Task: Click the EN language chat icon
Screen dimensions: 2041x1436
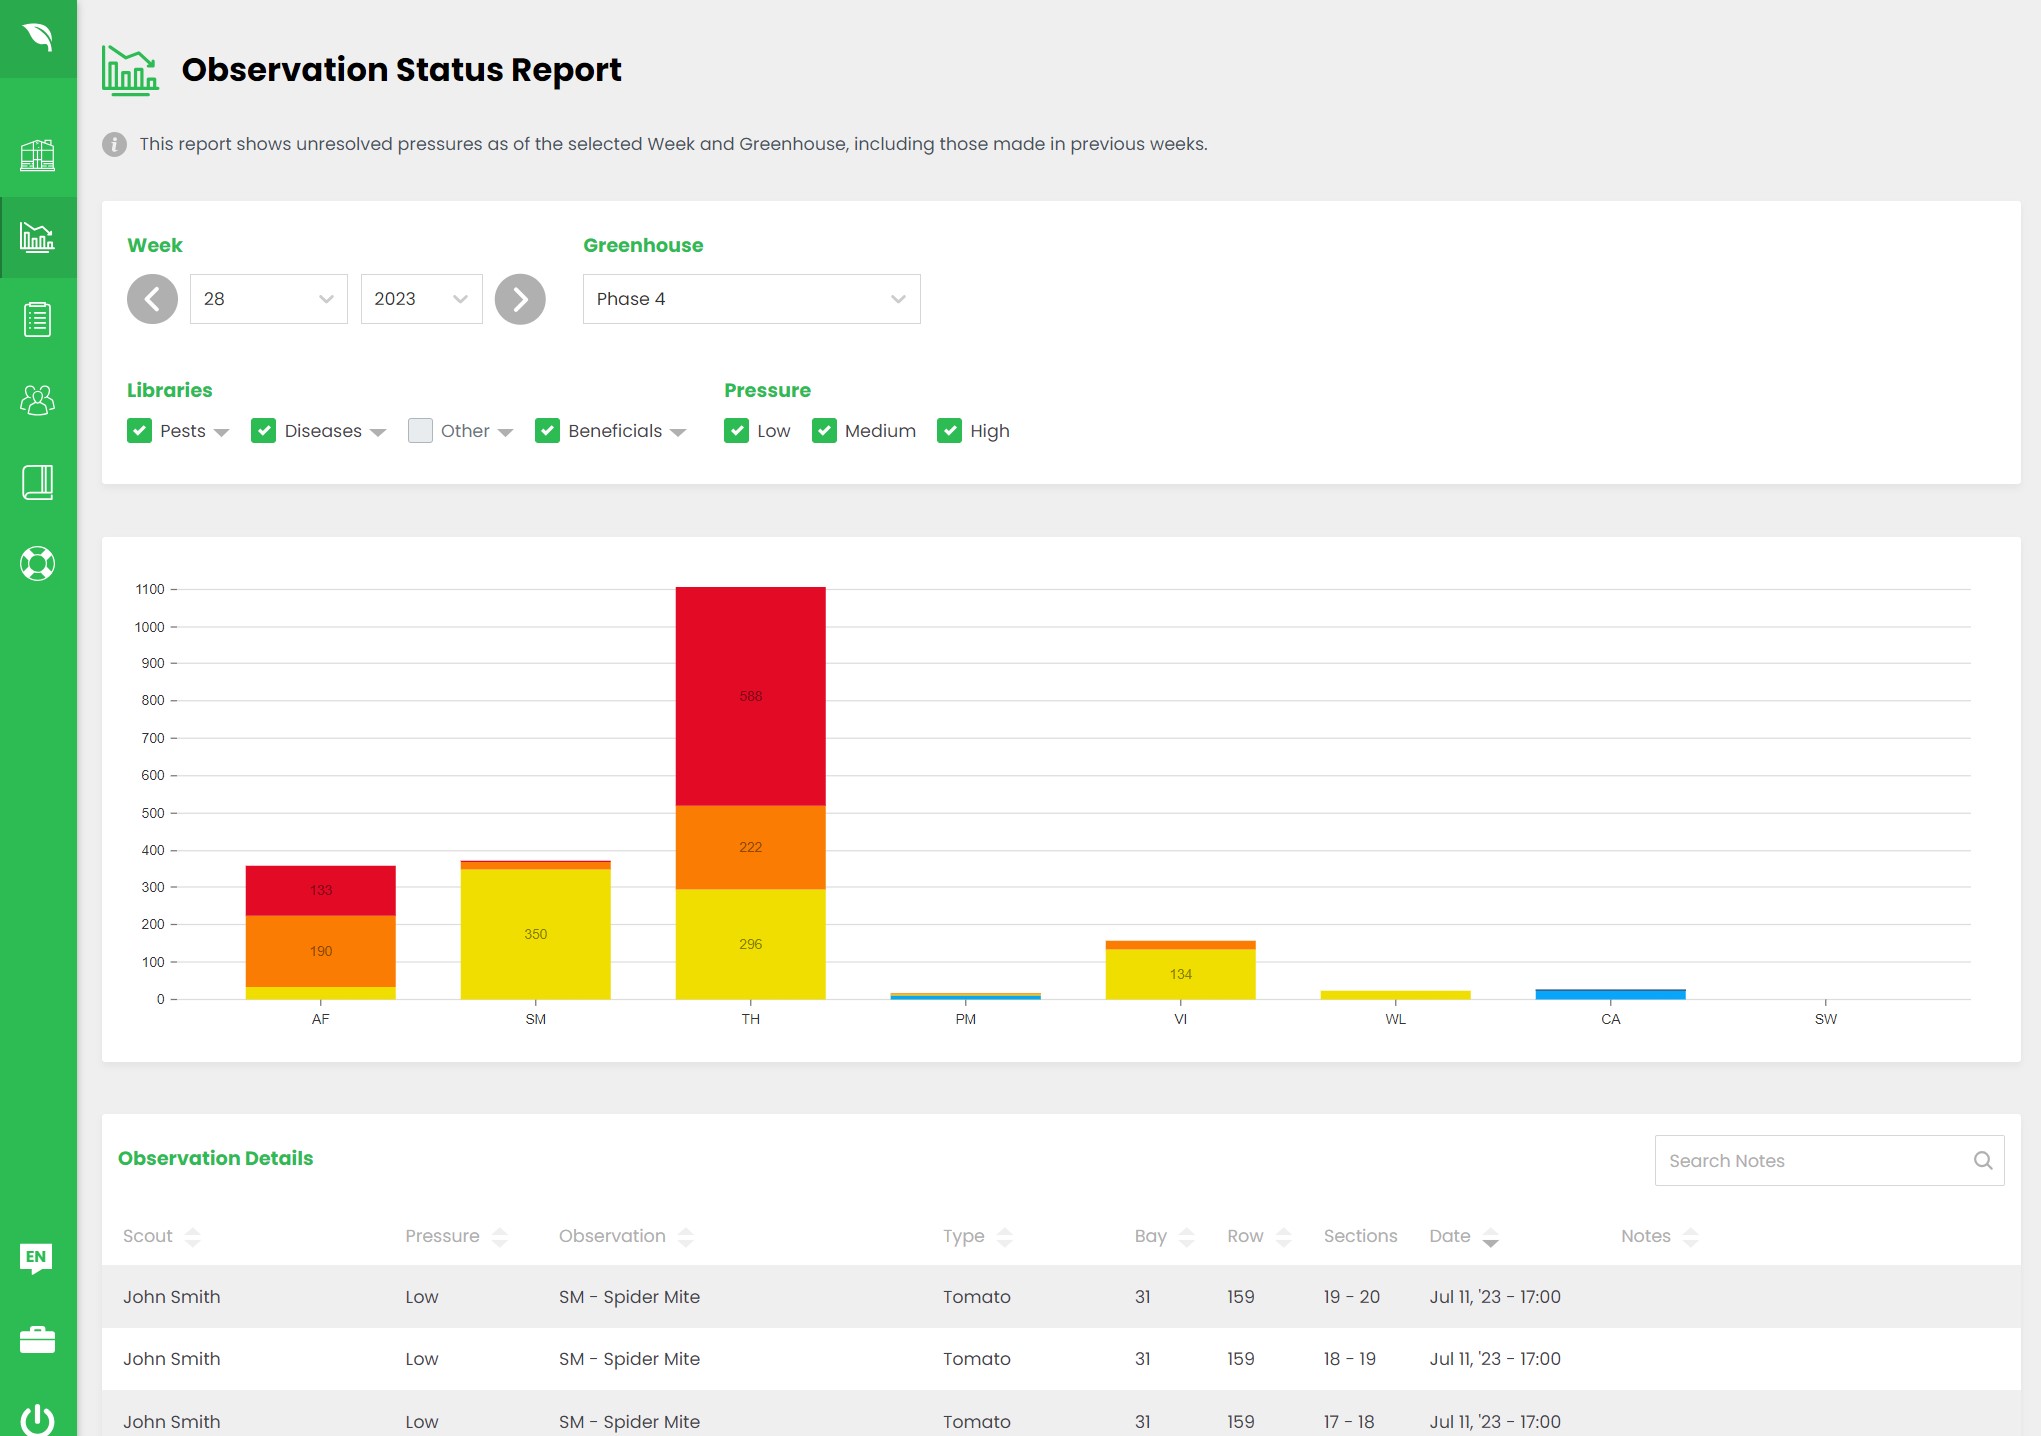Action: [37, 1257]
